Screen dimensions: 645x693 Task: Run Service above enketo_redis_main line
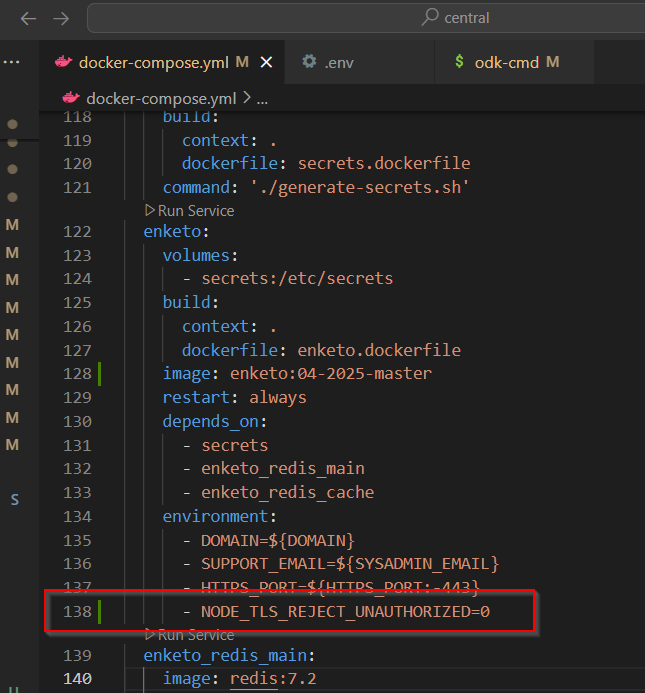(x=190, y=635)
